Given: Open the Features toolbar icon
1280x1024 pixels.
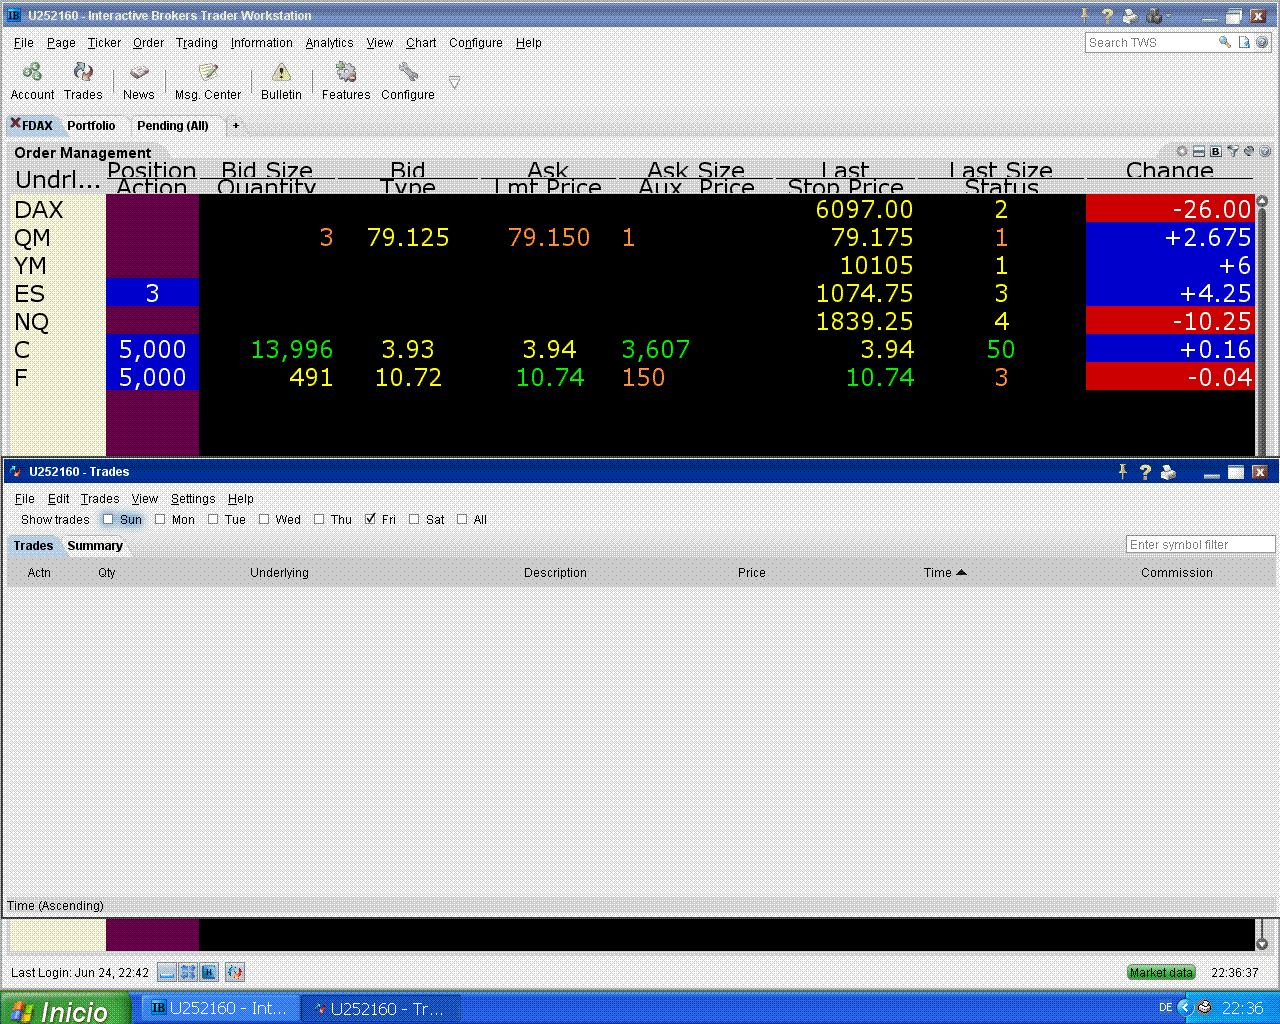Looking at the screenshot, I should click(x=346, y=73).
